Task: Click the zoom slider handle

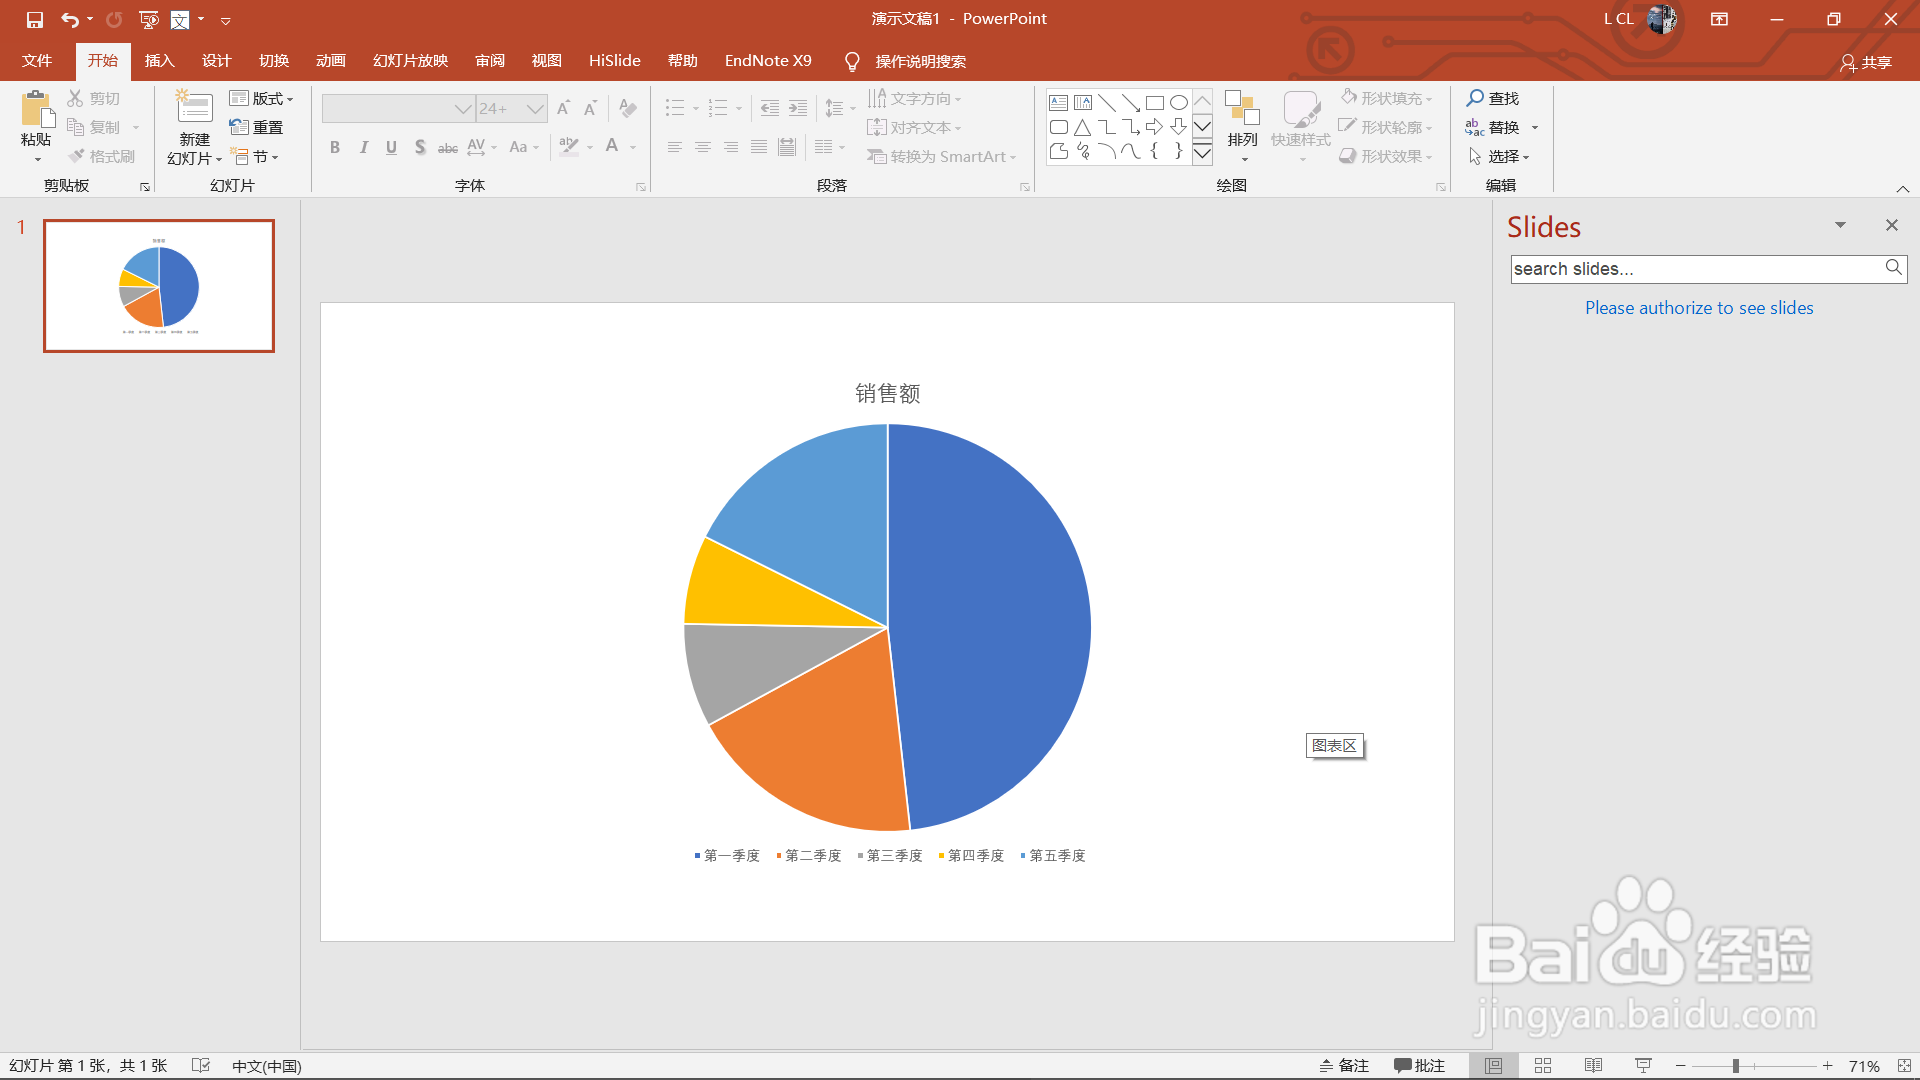Action: click(x=1736, y=1066)
